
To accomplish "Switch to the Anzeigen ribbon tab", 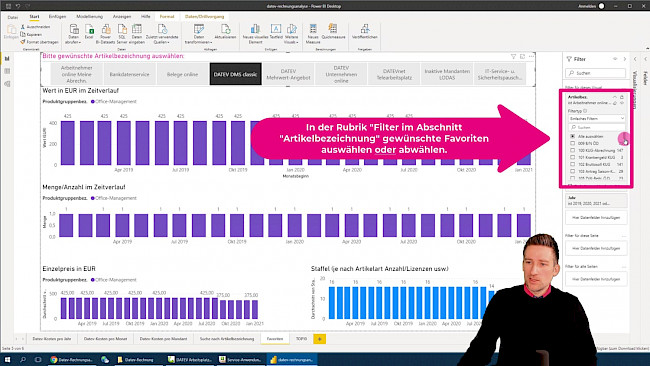I will (x=122, y=17).
